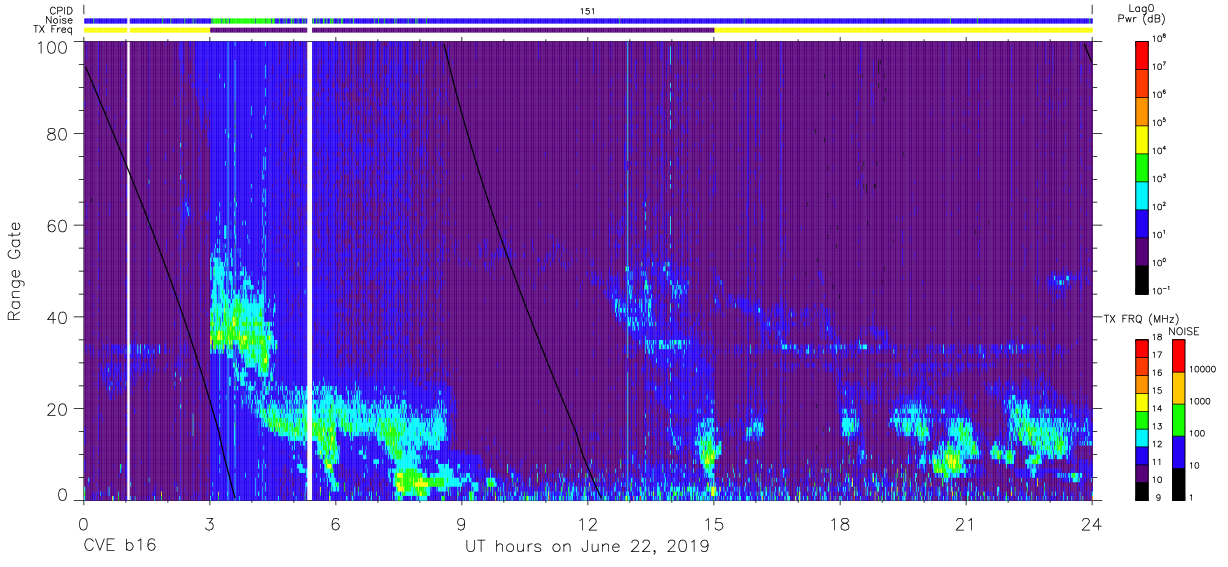Click the '20' y-axis tick label

57,408
